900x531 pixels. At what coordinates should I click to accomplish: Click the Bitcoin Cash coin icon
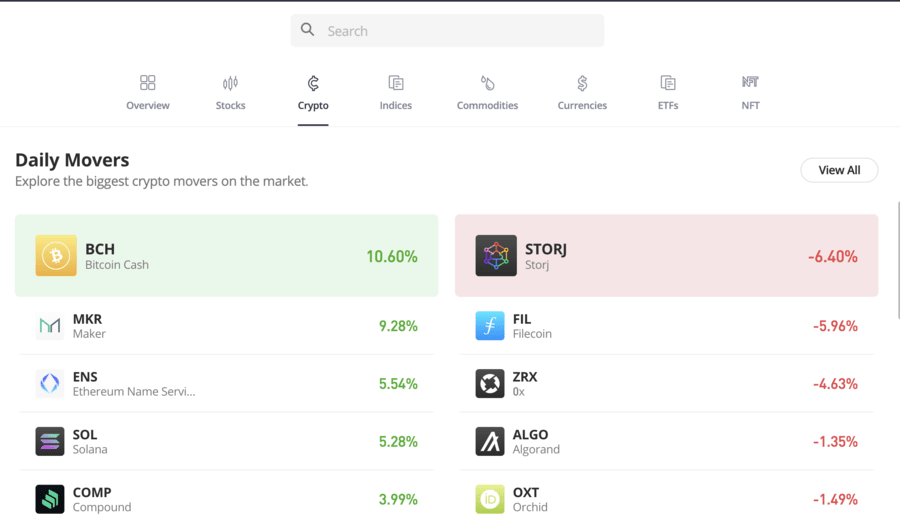pos(56,255)
